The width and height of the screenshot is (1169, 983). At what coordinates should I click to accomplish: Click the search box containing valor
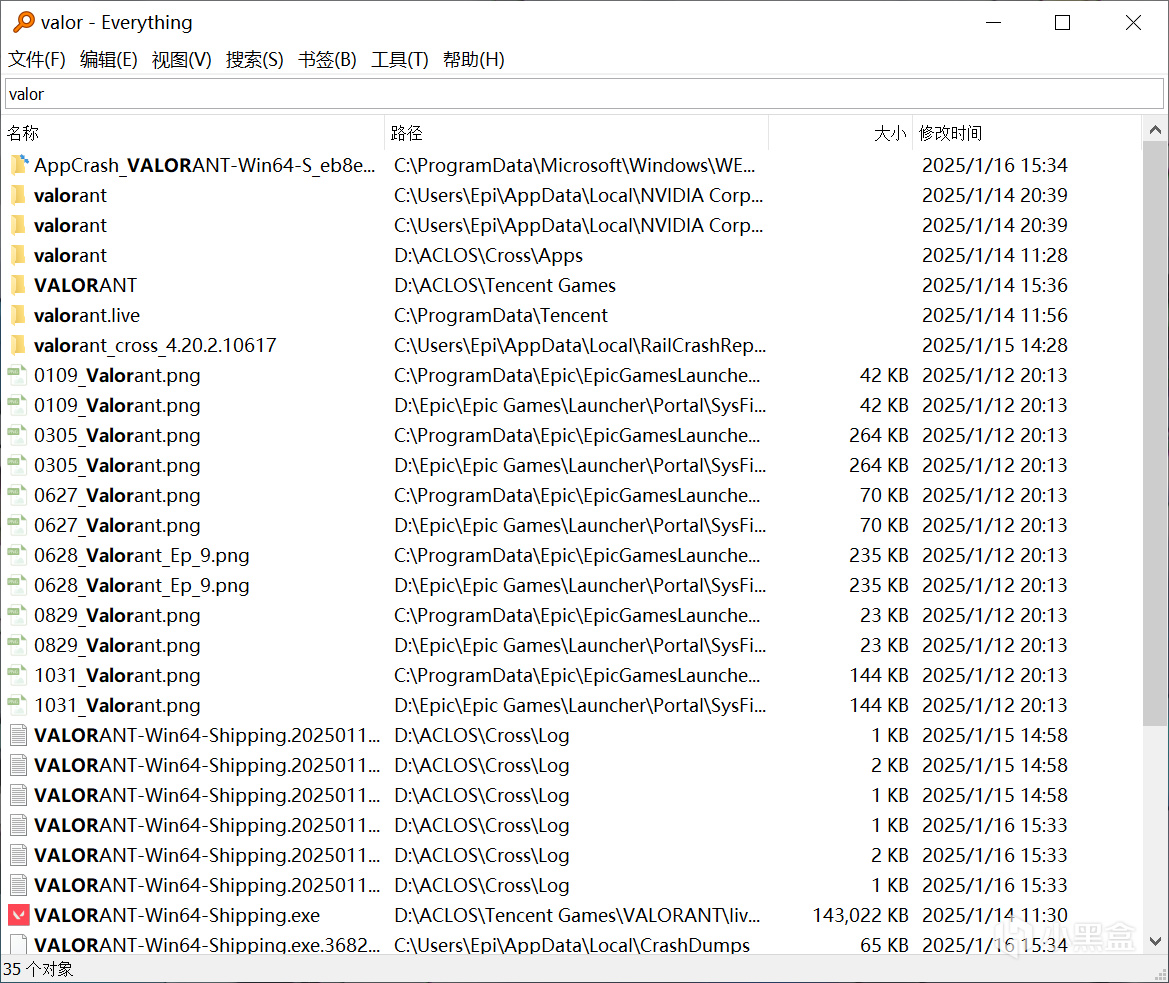pos(584,94)
